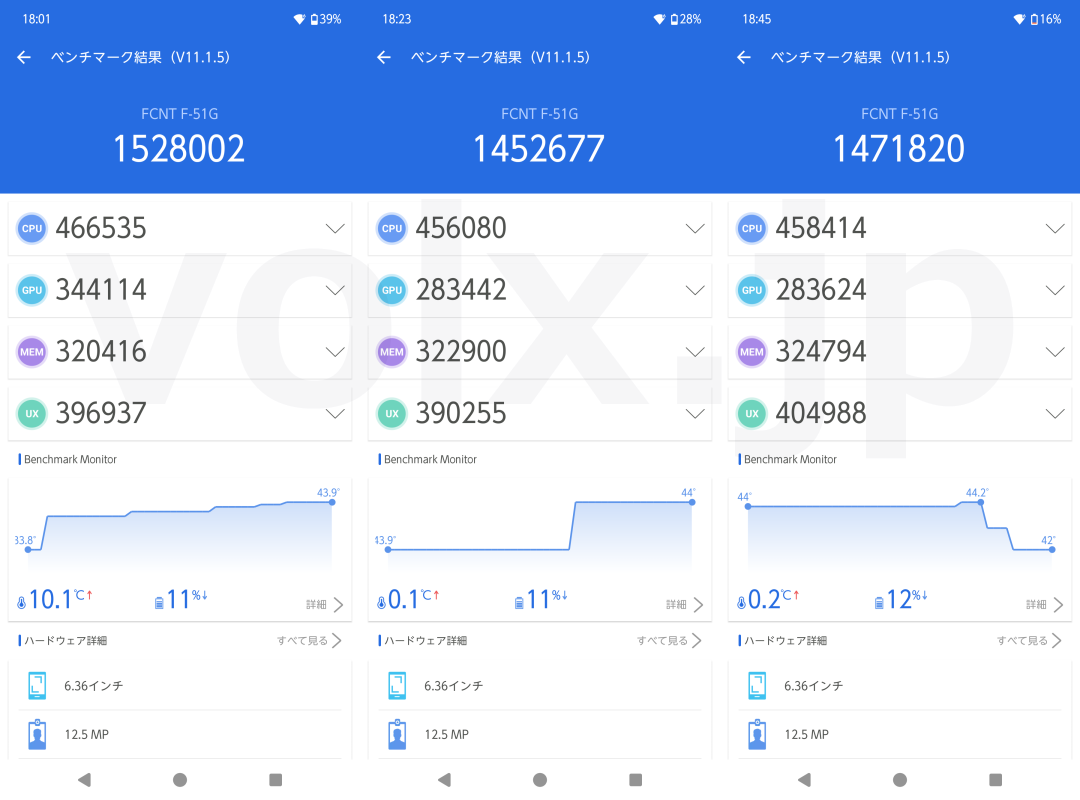Select the total score 1528002
Screen dimensions: 1080x800
click(x=179, y=149)
